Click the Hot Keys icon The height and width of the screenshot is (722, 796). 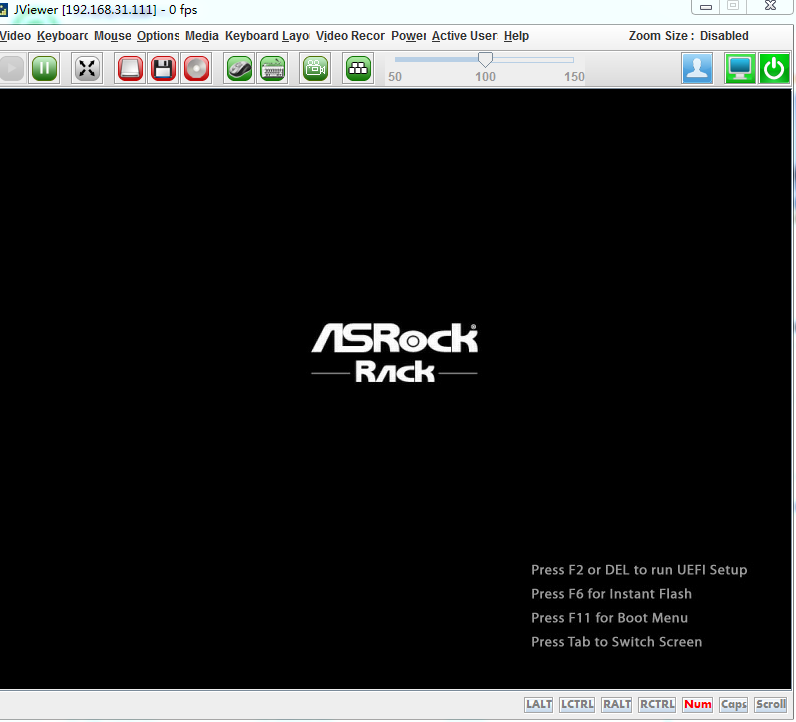tap(358, 68)
